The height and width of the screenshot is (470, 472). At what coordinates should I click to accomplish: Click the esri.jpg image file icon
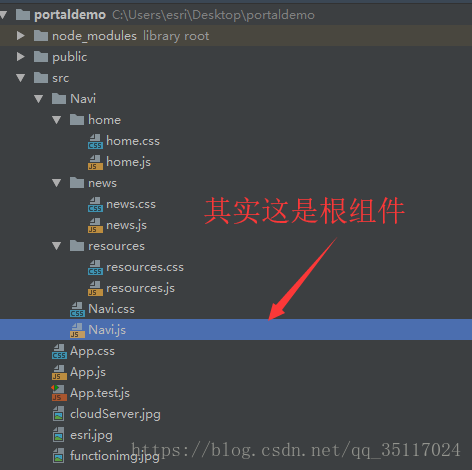tap(59, 435)
